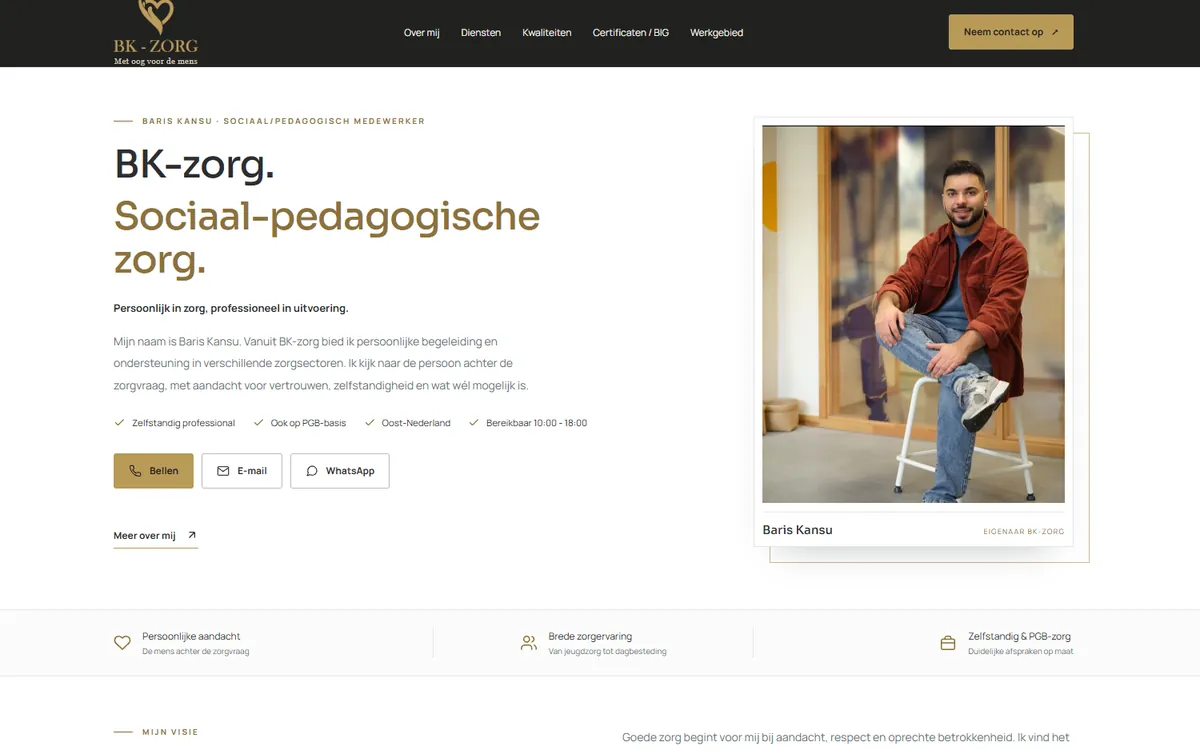Click the E-mail button
The image size is (1200, 750).
pos(242,471)
